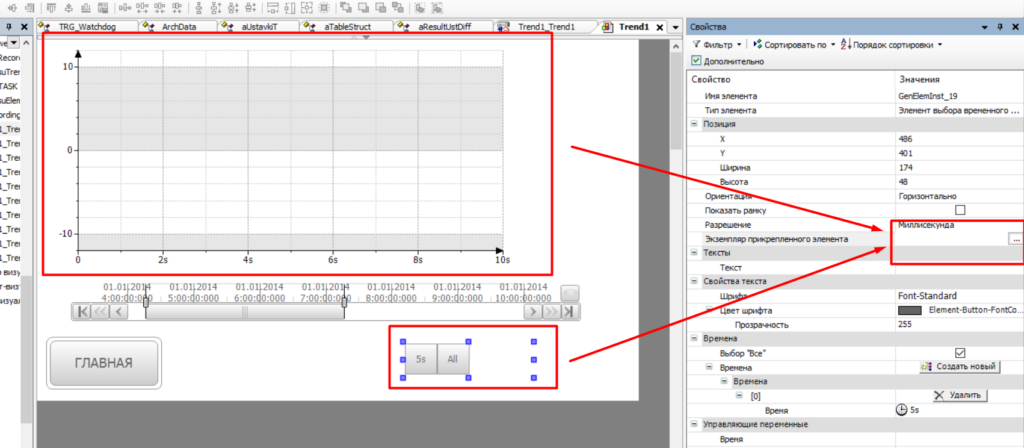Jump to start of trend range

(x=82, y=312)
